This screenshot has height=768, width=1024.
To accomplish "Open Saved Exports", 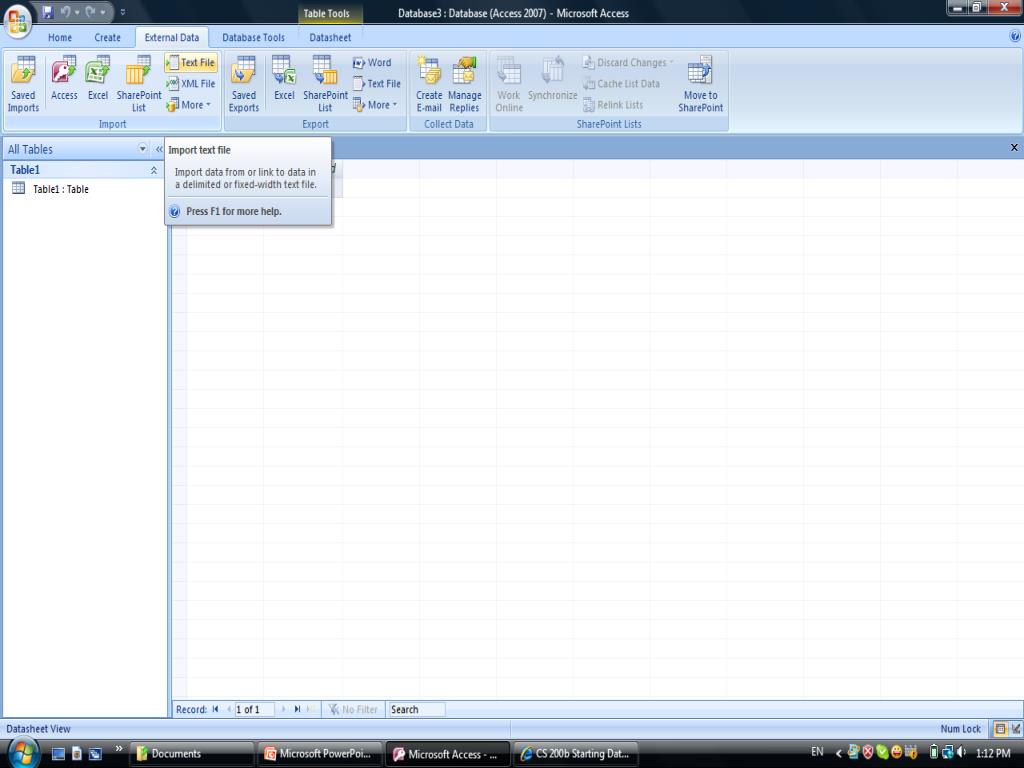I will coord(244,84).
